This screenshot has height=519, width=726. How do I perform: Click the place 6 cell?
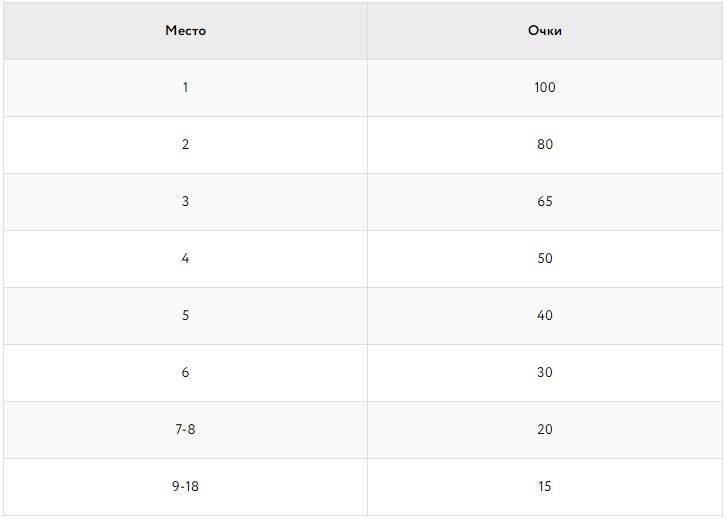[185, 373]
